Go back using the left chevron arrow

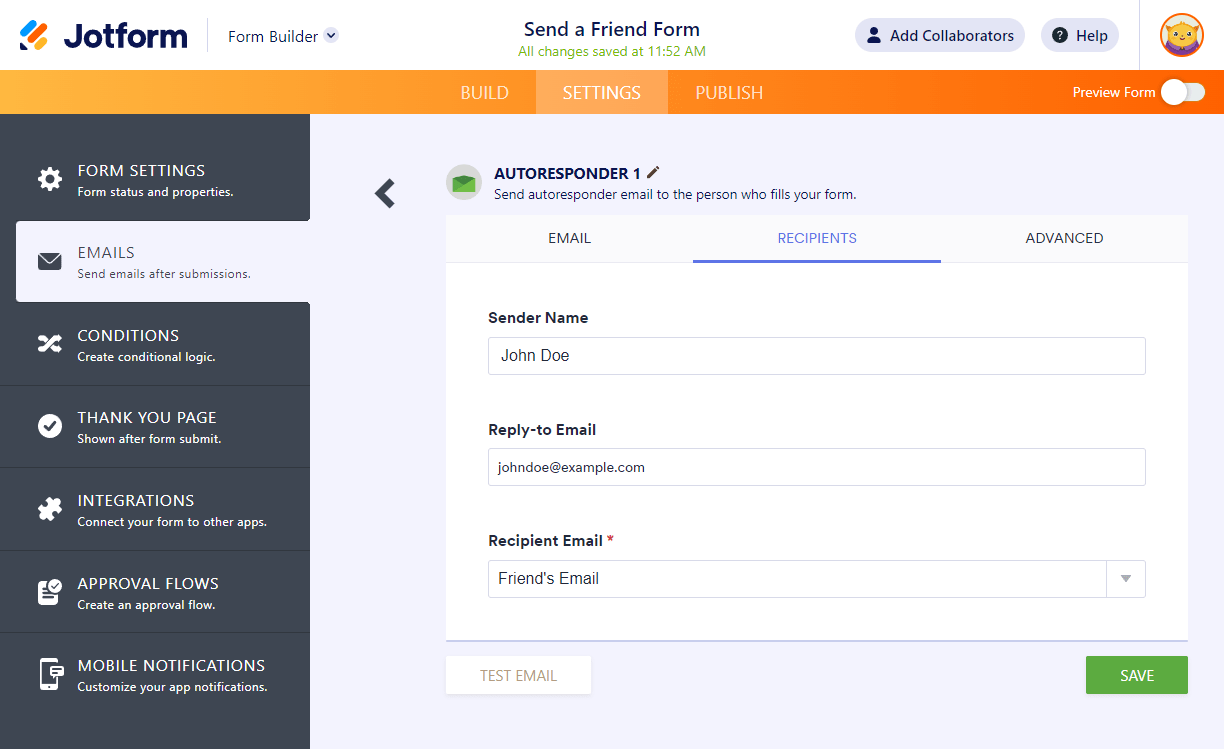385,193
